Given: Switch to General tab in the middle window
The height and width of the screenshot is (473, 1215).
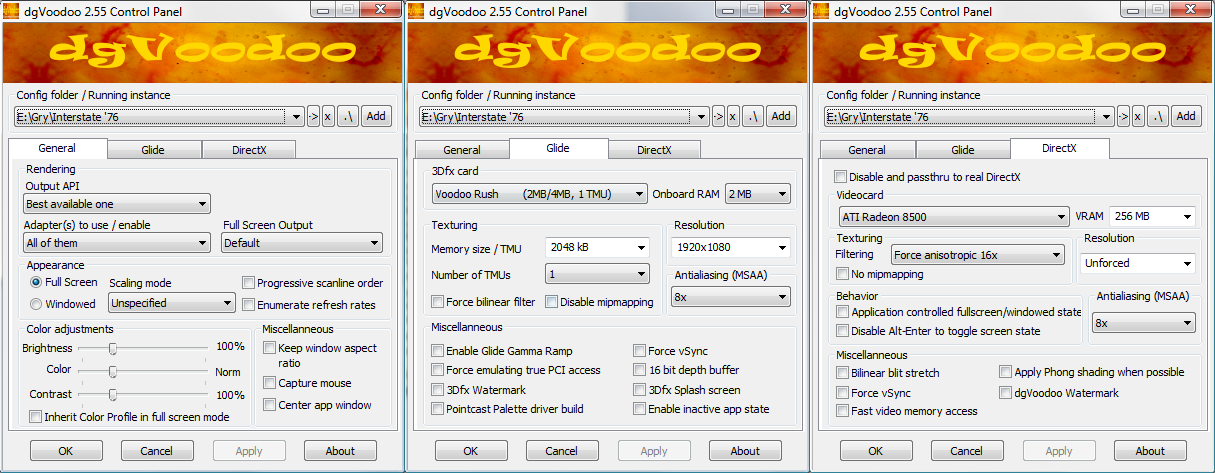Looking at the screenshot, I should click(x=462, y=150).
